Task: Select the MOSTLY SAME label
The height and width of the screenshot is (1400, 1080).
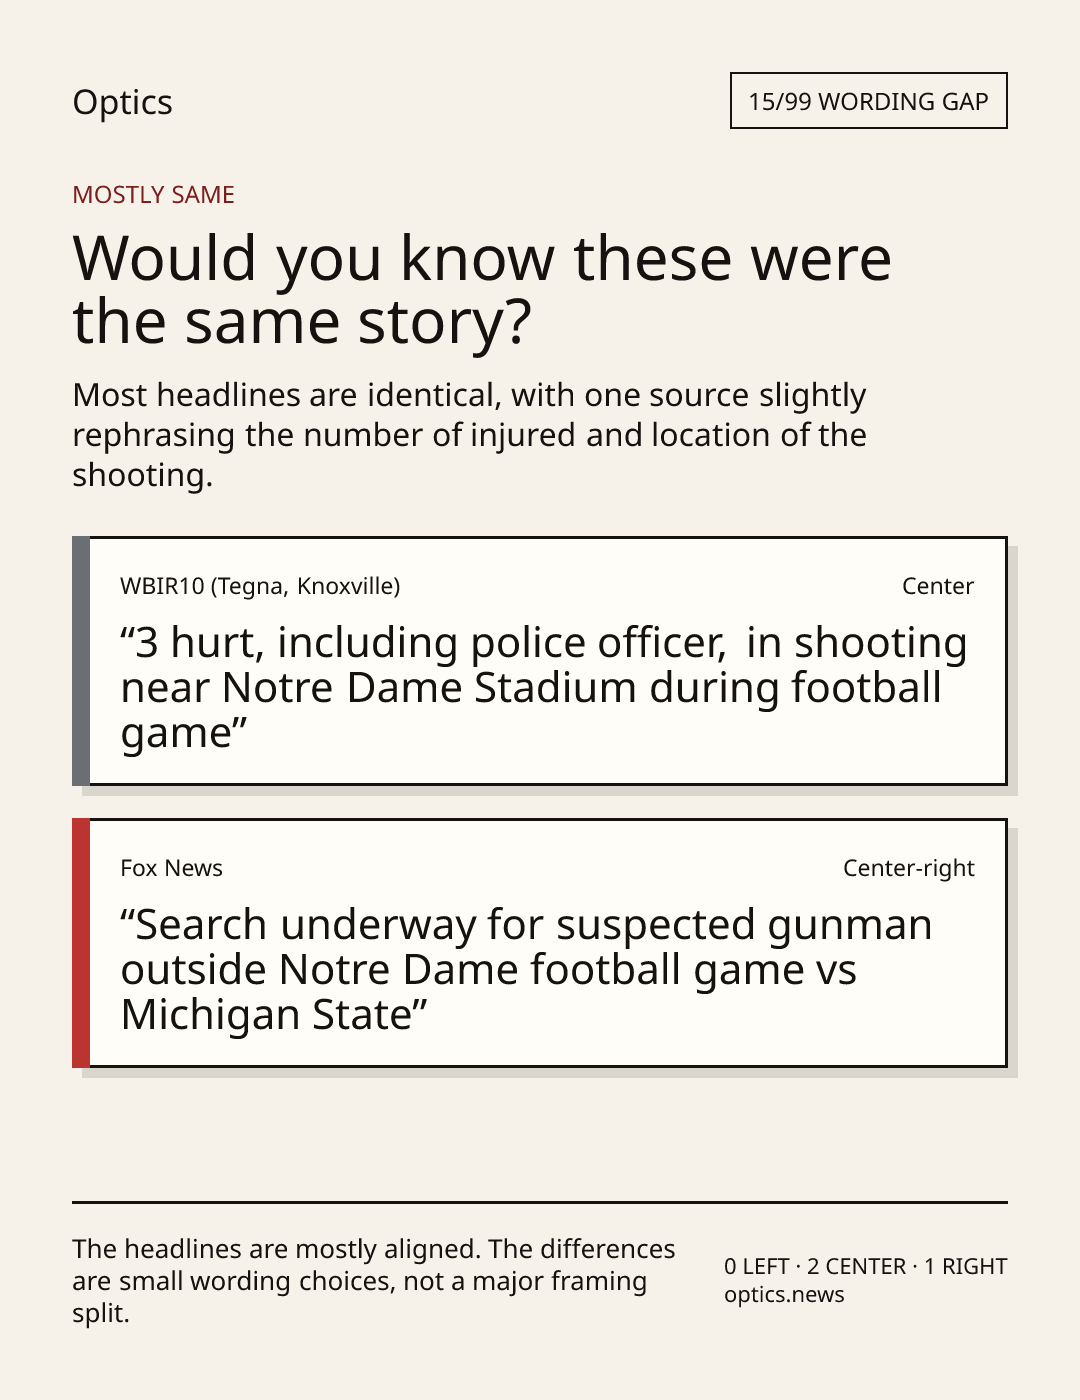Action: [x=153, y=194]
